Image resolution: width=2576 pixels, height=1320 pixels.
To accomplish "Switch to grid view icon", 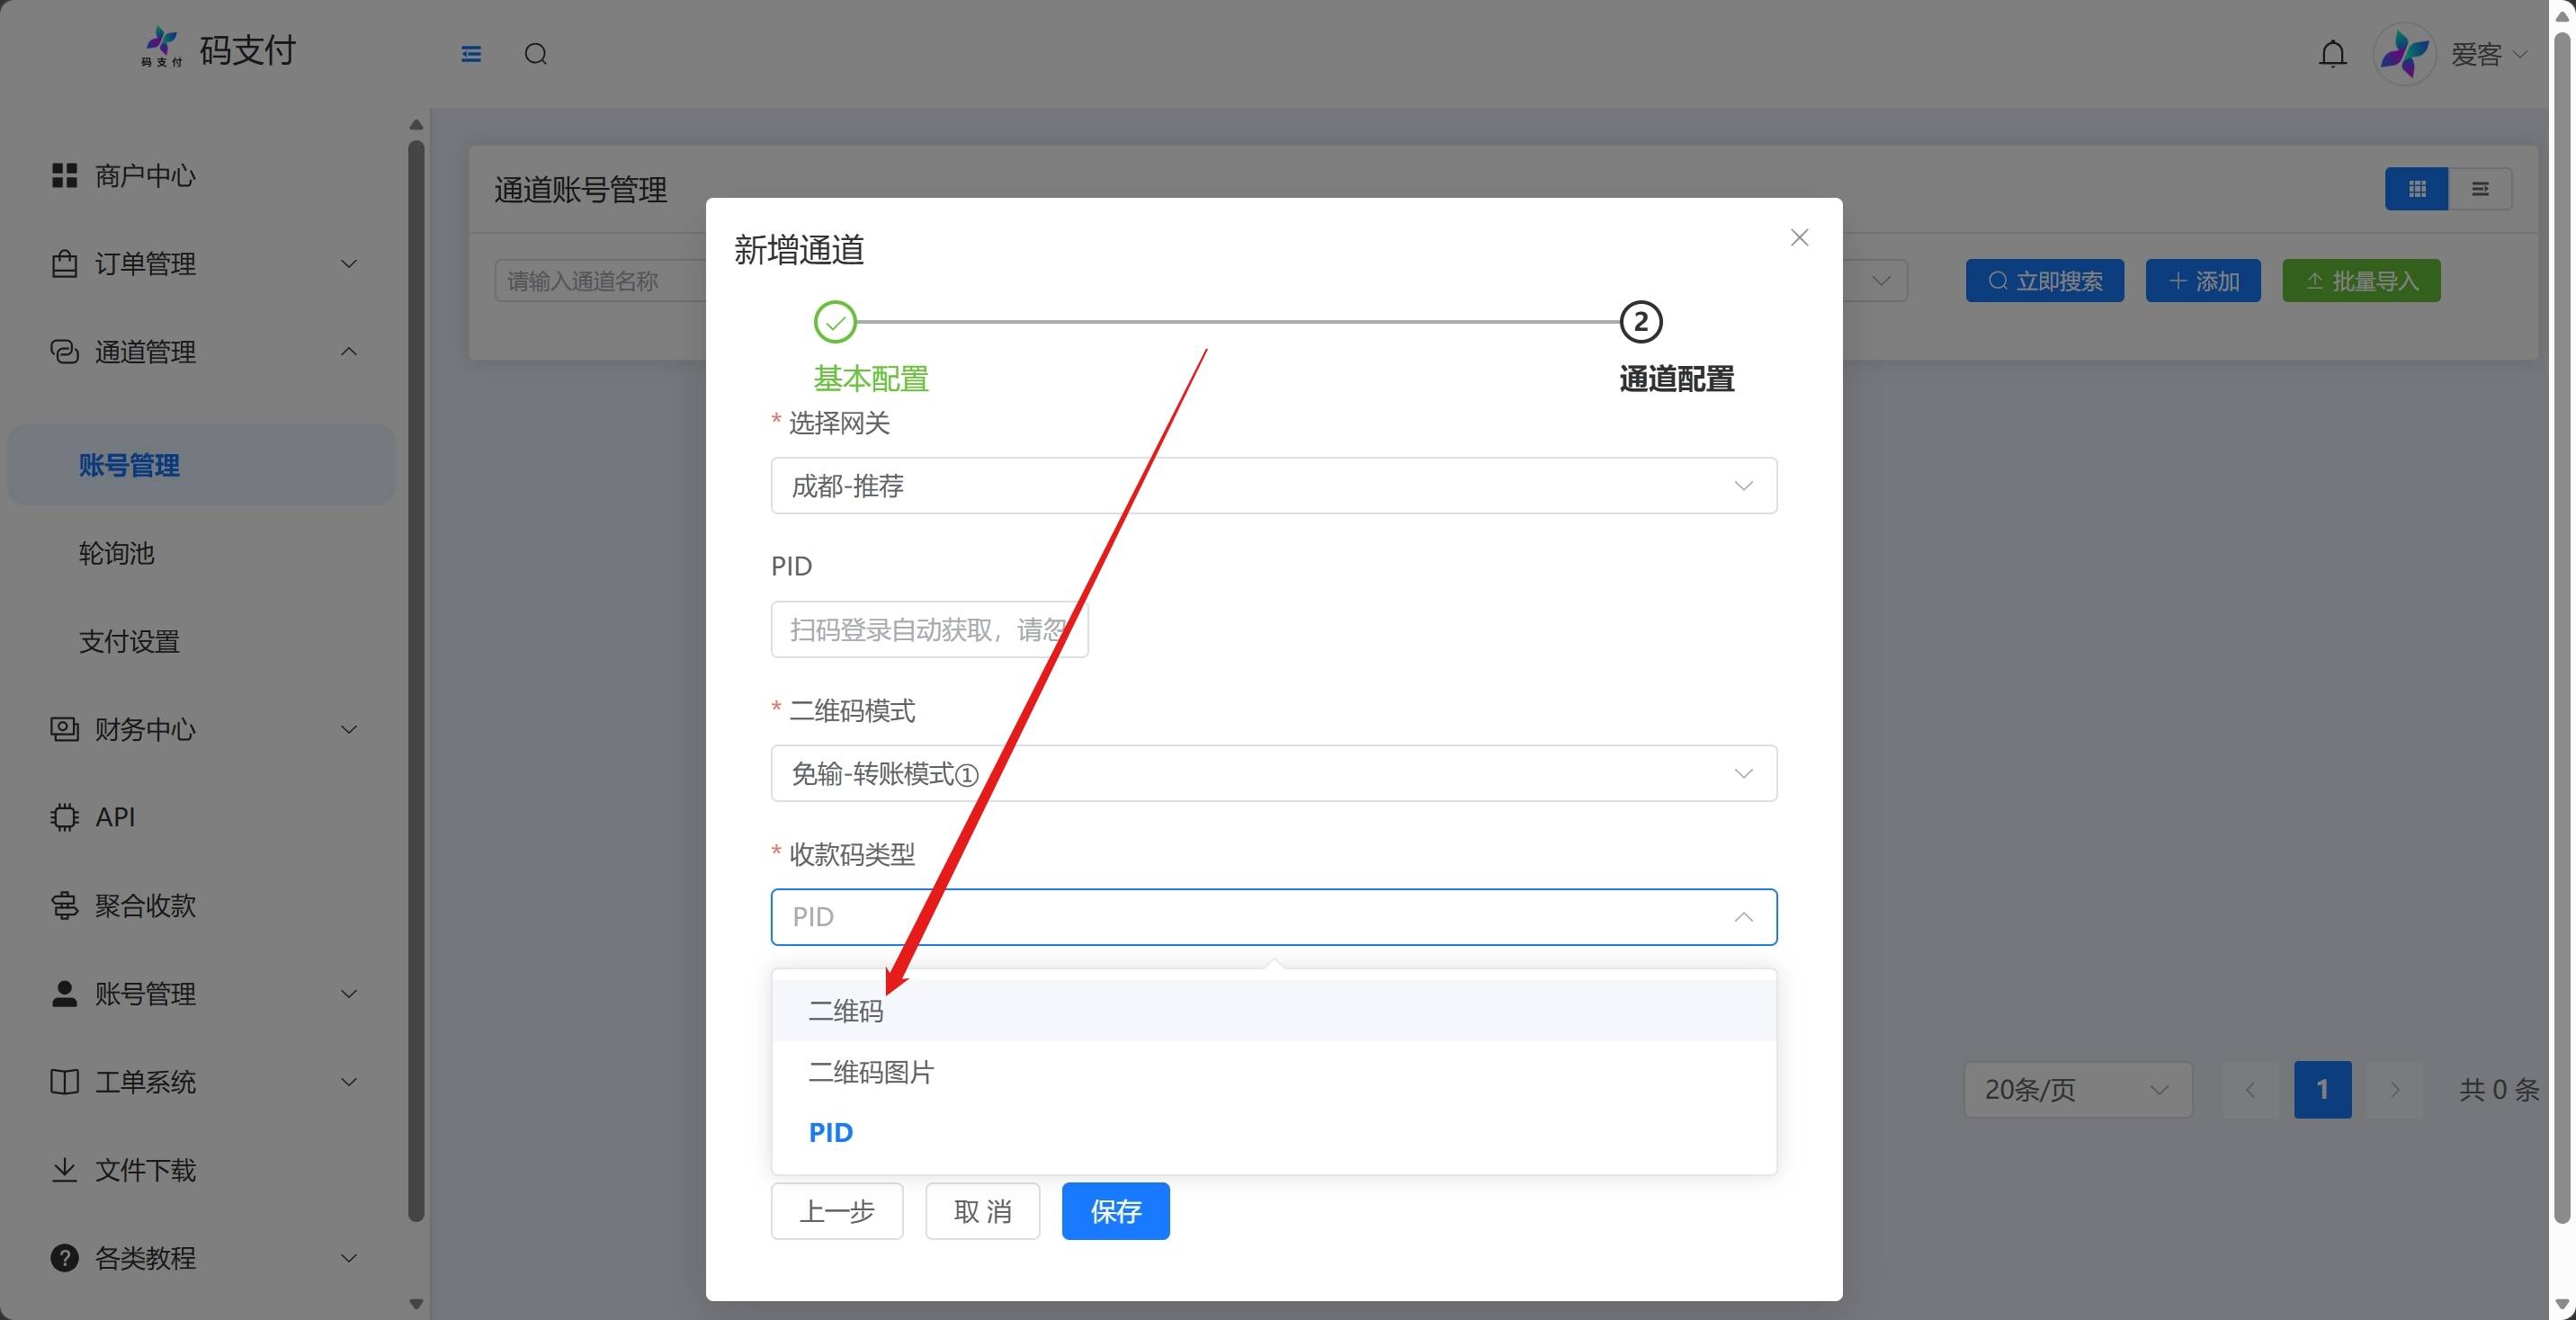I will click(x=2416, y=189).
